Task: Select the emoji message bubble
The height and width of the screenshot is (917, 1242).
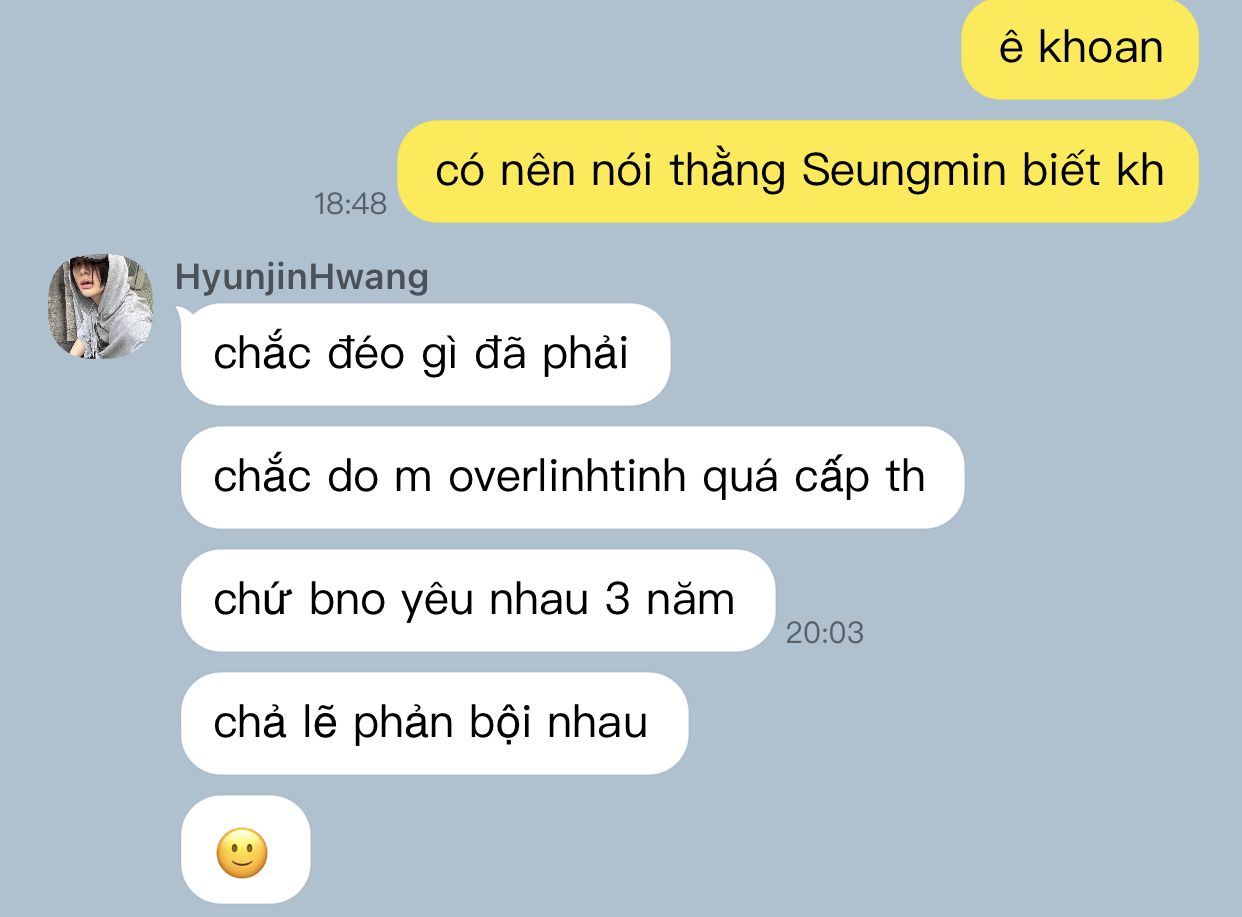Action: click(x=246, y=849)
